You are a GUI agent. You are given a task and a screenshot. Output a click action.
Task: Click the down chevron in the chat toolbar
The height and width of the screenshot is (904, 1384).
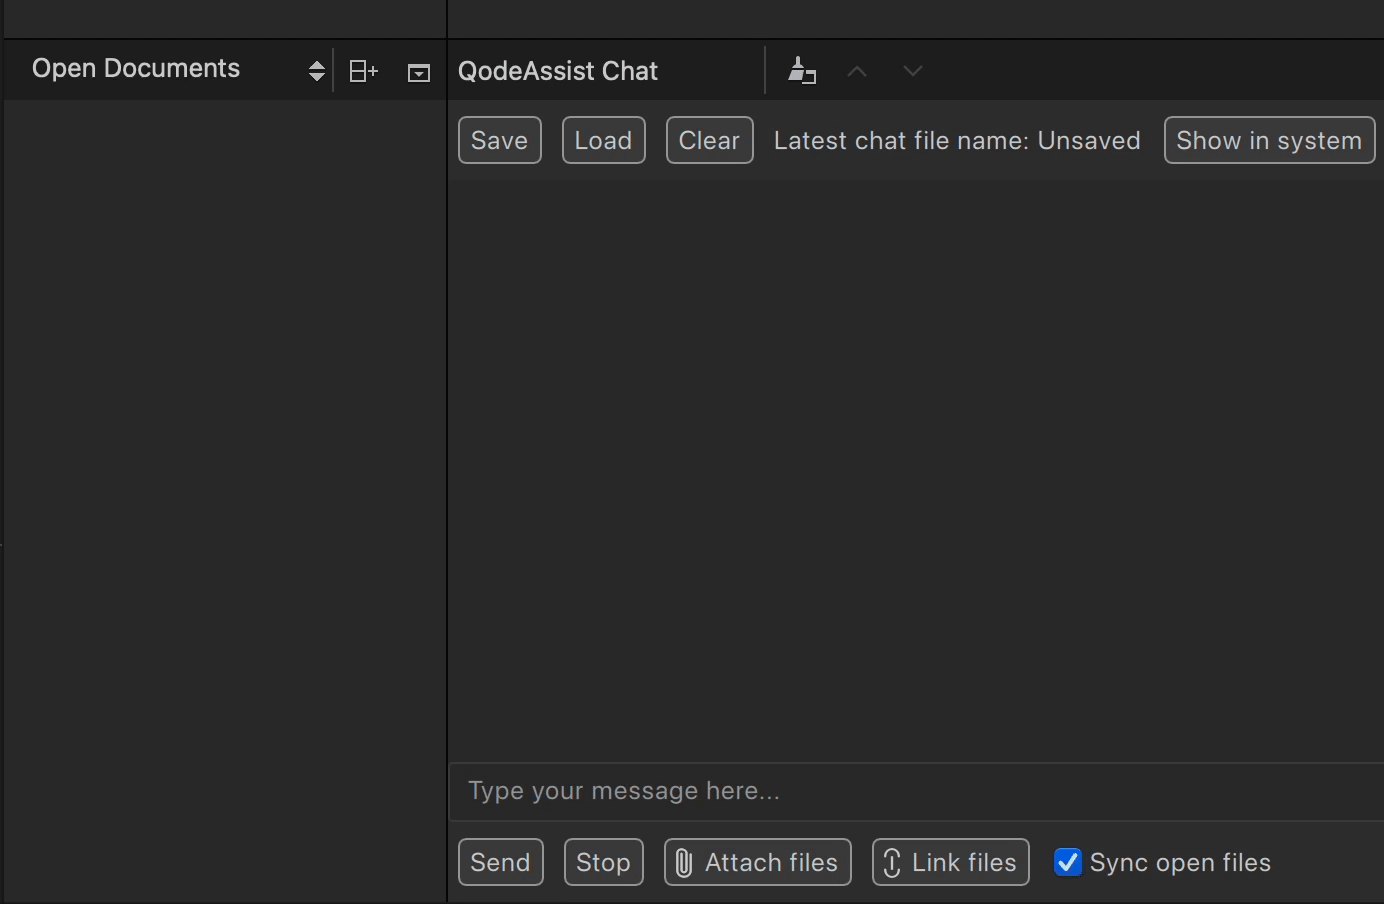tap(912, 71)
